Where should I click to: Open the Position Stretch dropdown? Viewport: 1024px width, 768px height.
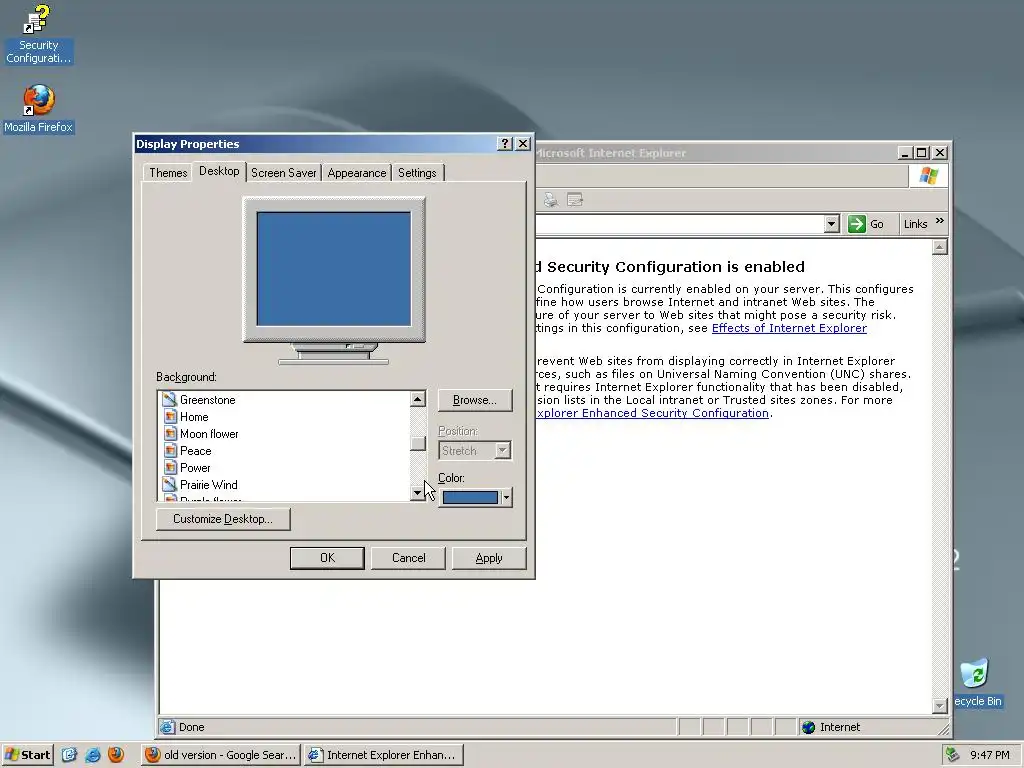pyautogui.click(x=502, y=450)
